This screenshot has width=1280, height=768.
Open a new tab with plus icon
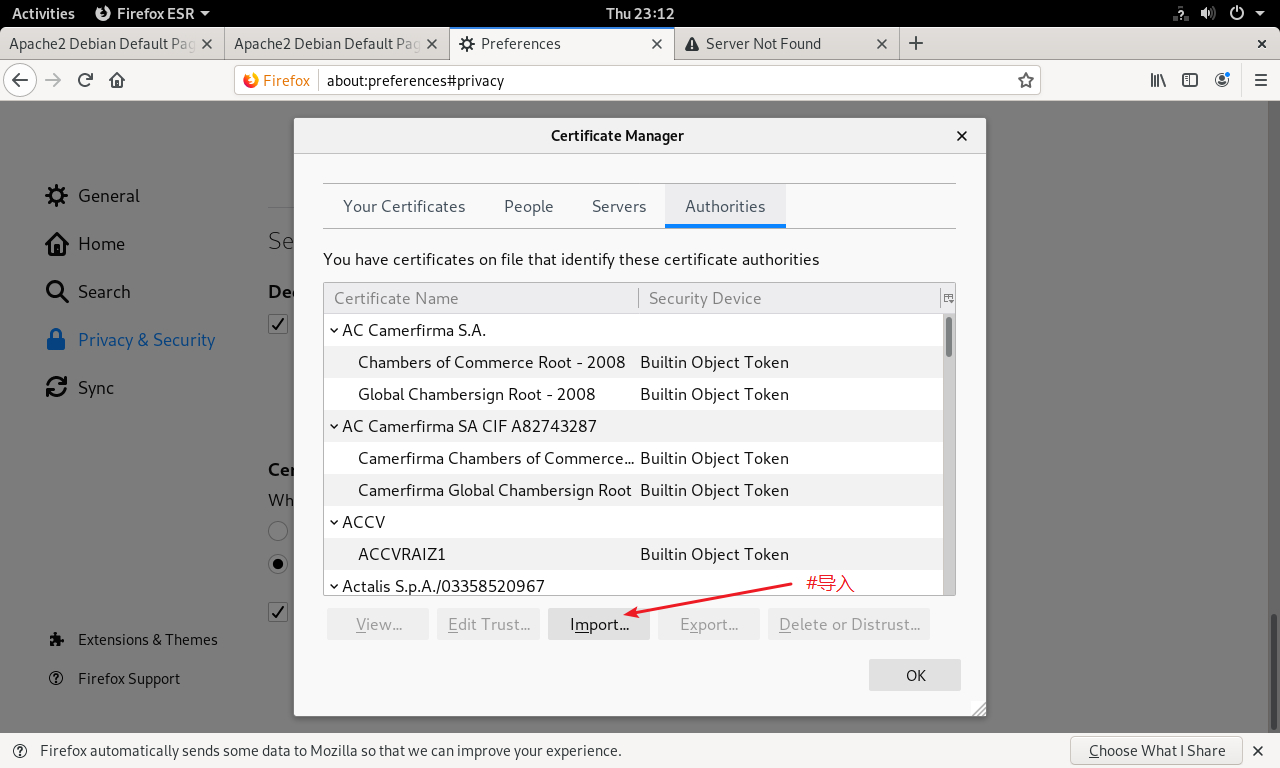pos(916,43)
